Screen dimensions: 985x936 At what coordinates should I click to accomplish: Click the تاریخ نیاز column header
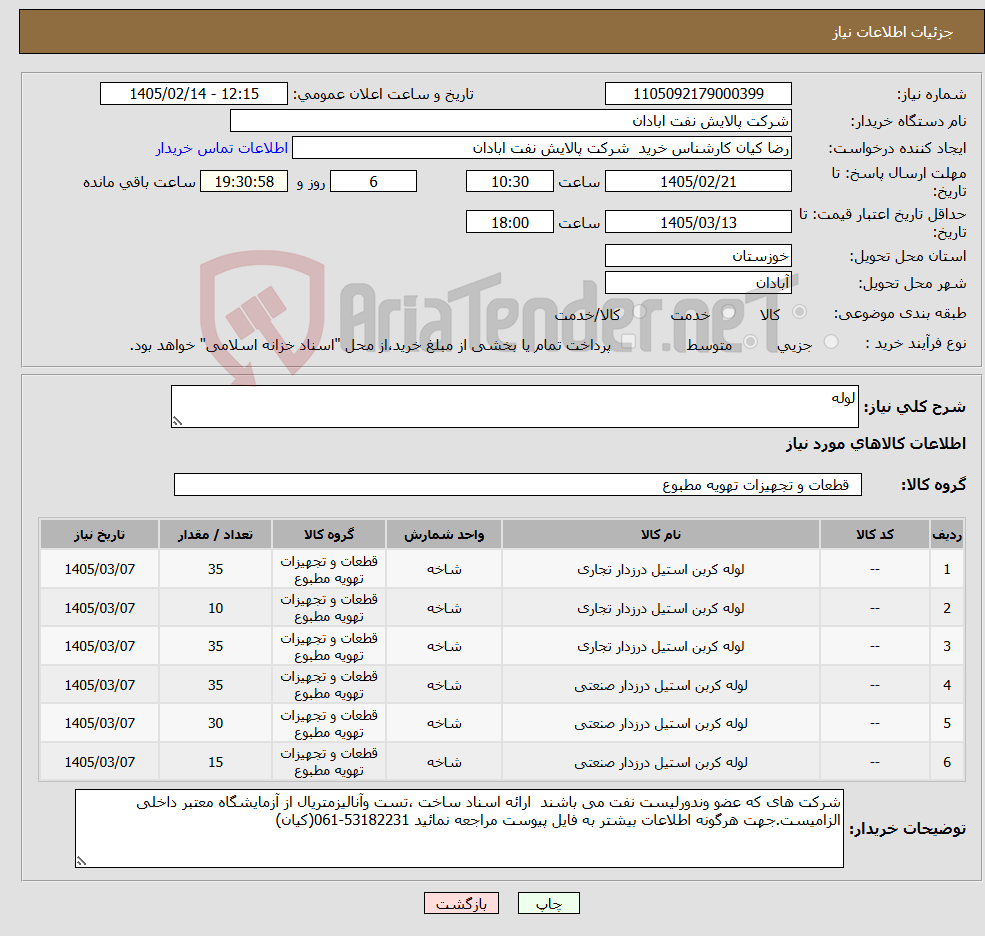tap(99, 535)
